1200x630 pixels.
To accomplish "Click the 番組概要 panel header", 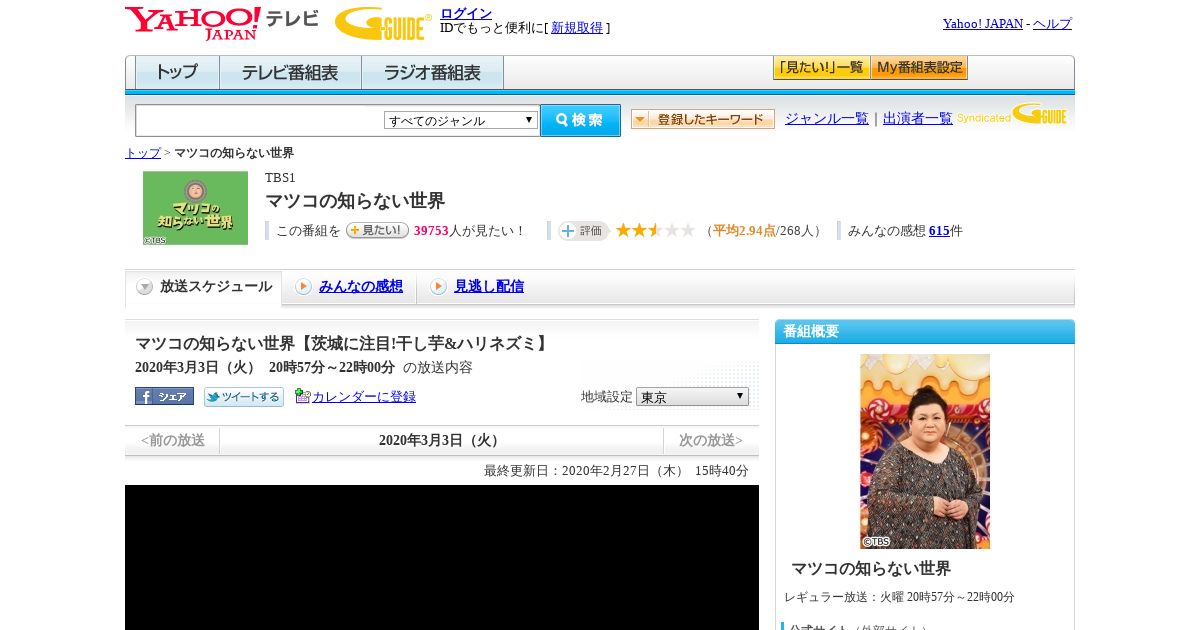I will [925, 332].
